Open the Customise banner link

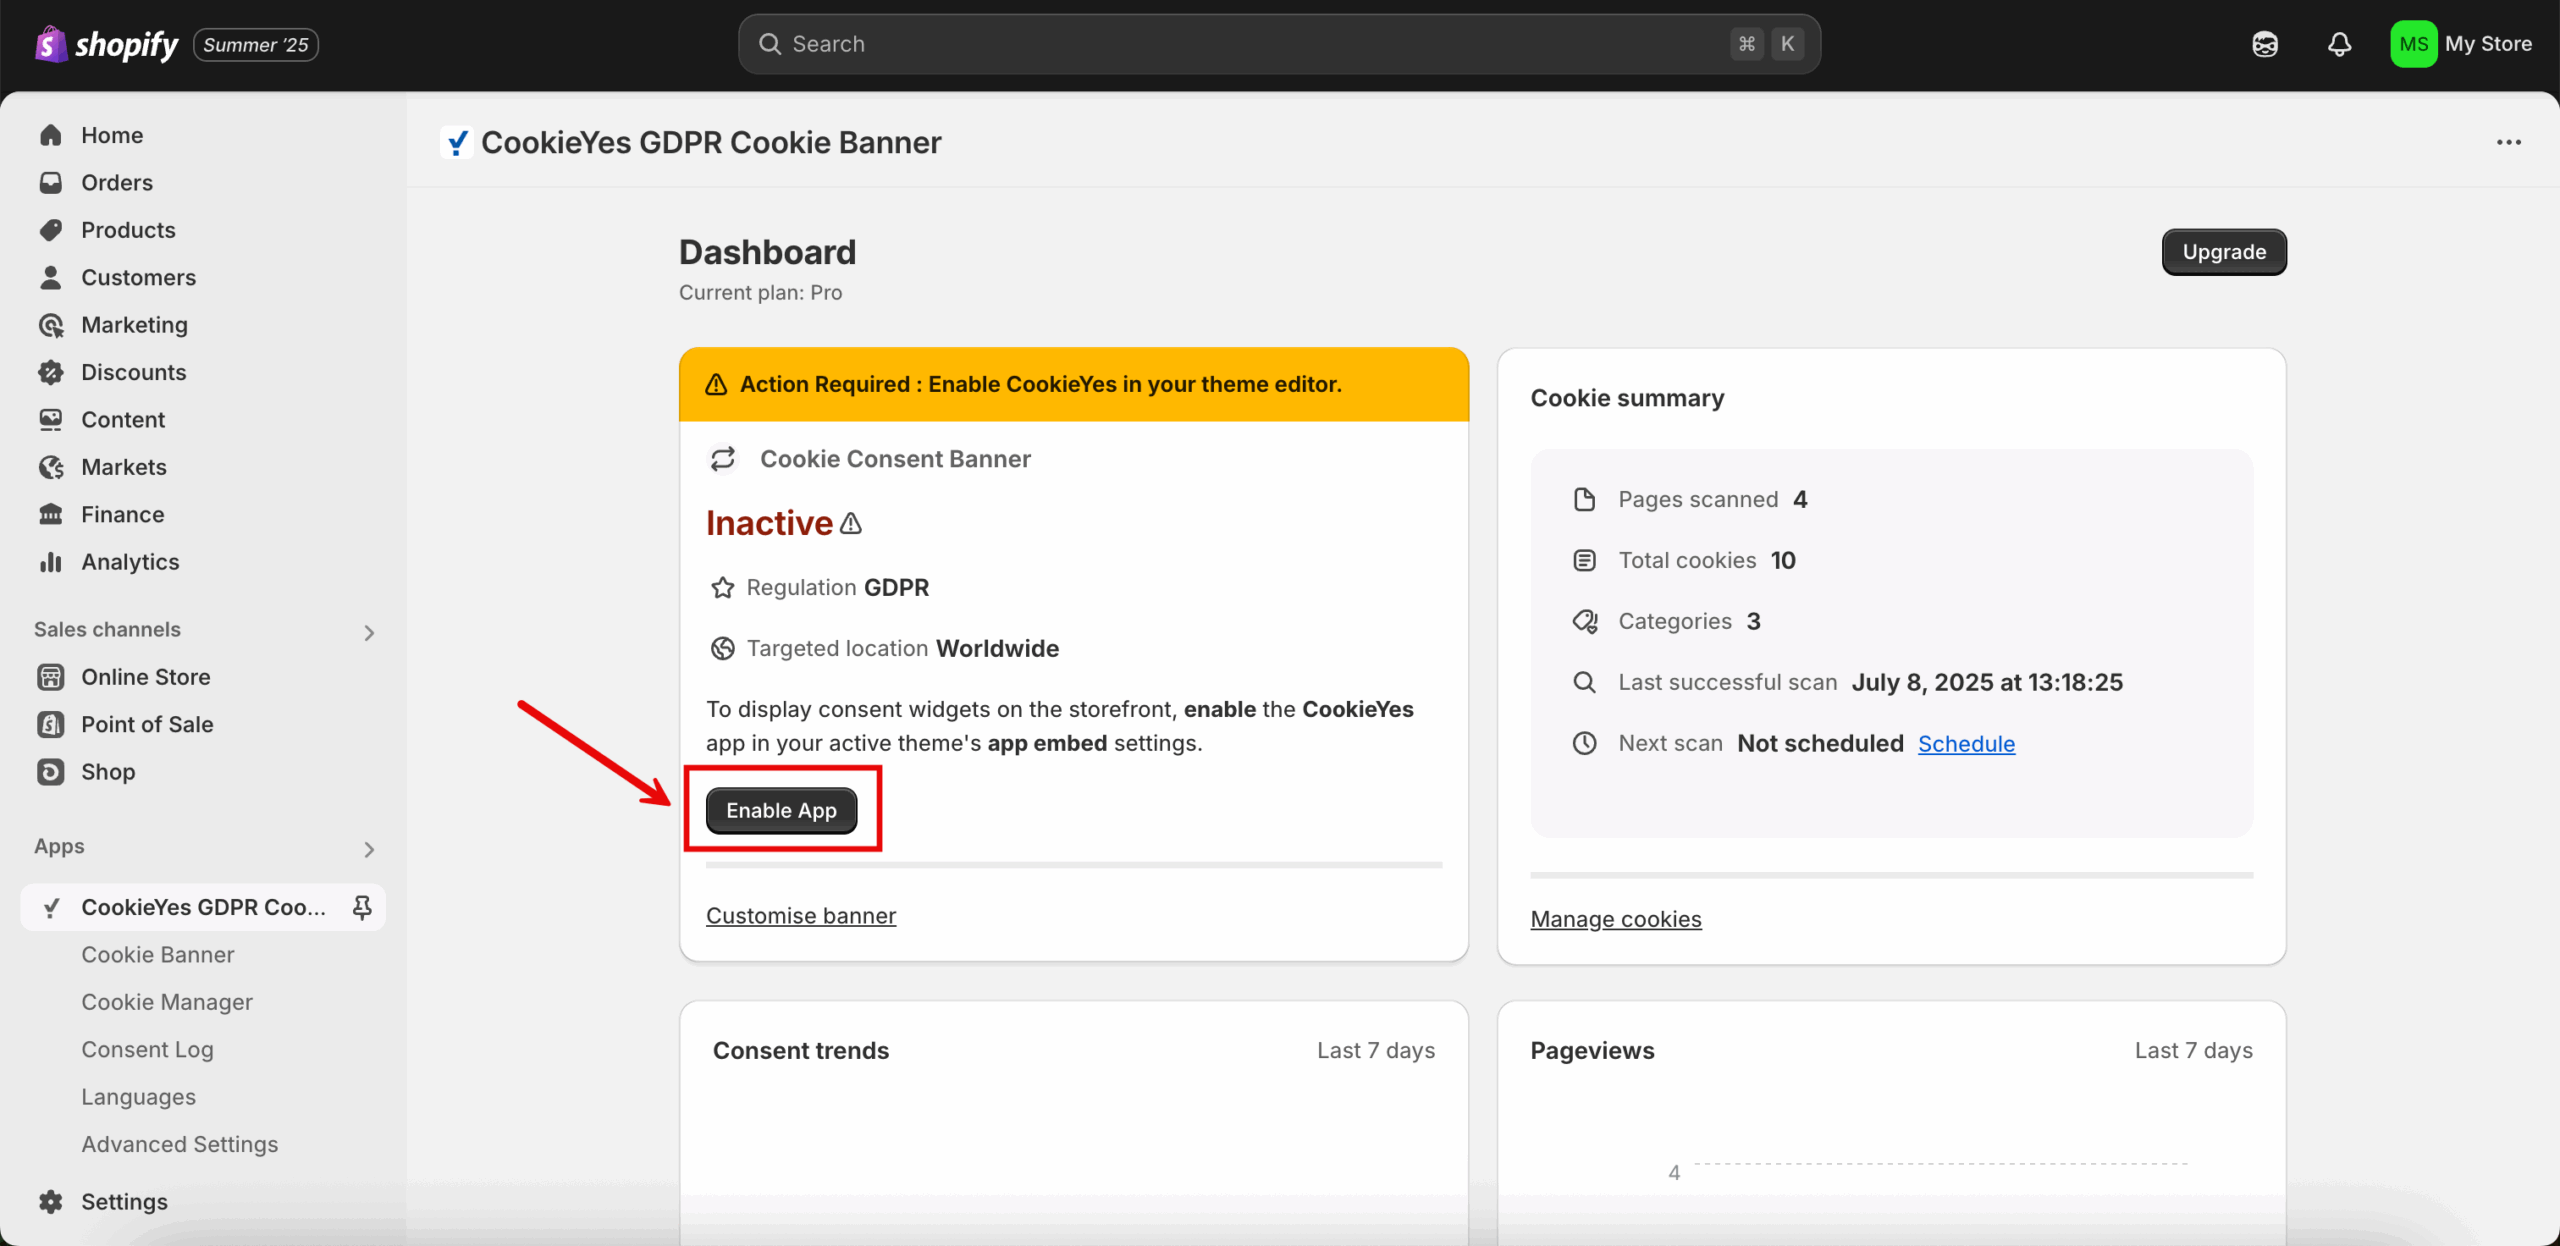[x=800, y=915]
